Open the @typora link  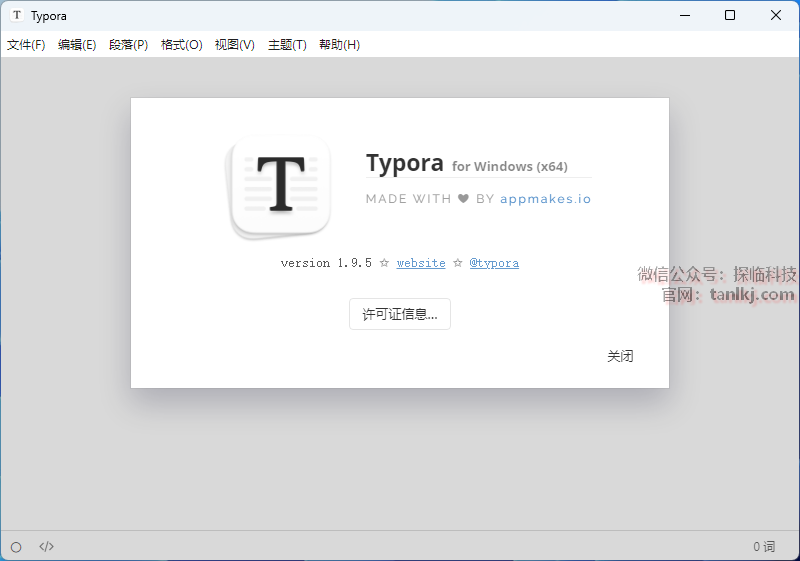(x=494, y=263)
